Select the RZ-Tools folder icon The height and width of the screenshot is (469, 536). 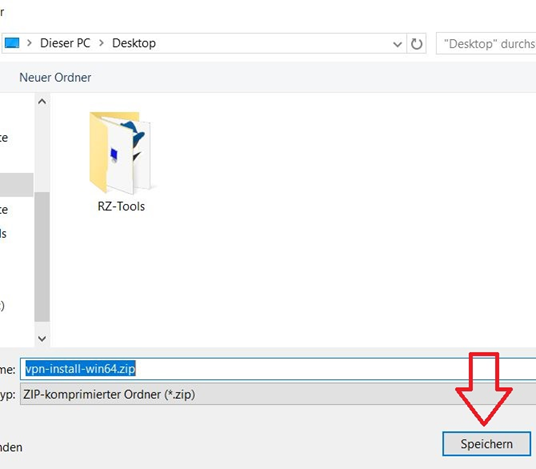[x=120, y=152]
